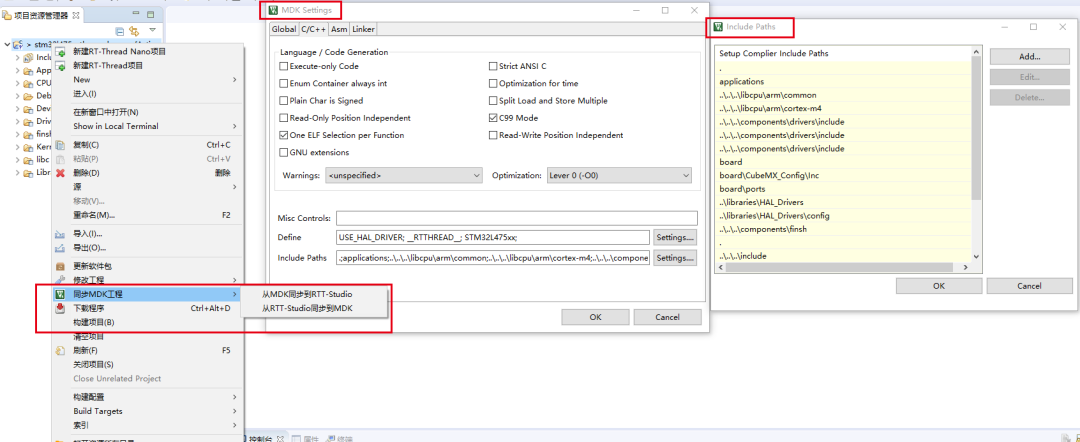Open project explorer view menu triangle
The width and height of the screenshot is (1080, 442).
point(152,30)
